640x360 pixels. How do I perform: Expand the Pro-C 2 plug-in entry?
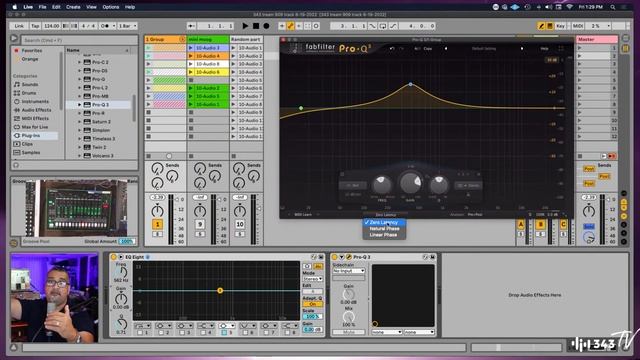80,62
